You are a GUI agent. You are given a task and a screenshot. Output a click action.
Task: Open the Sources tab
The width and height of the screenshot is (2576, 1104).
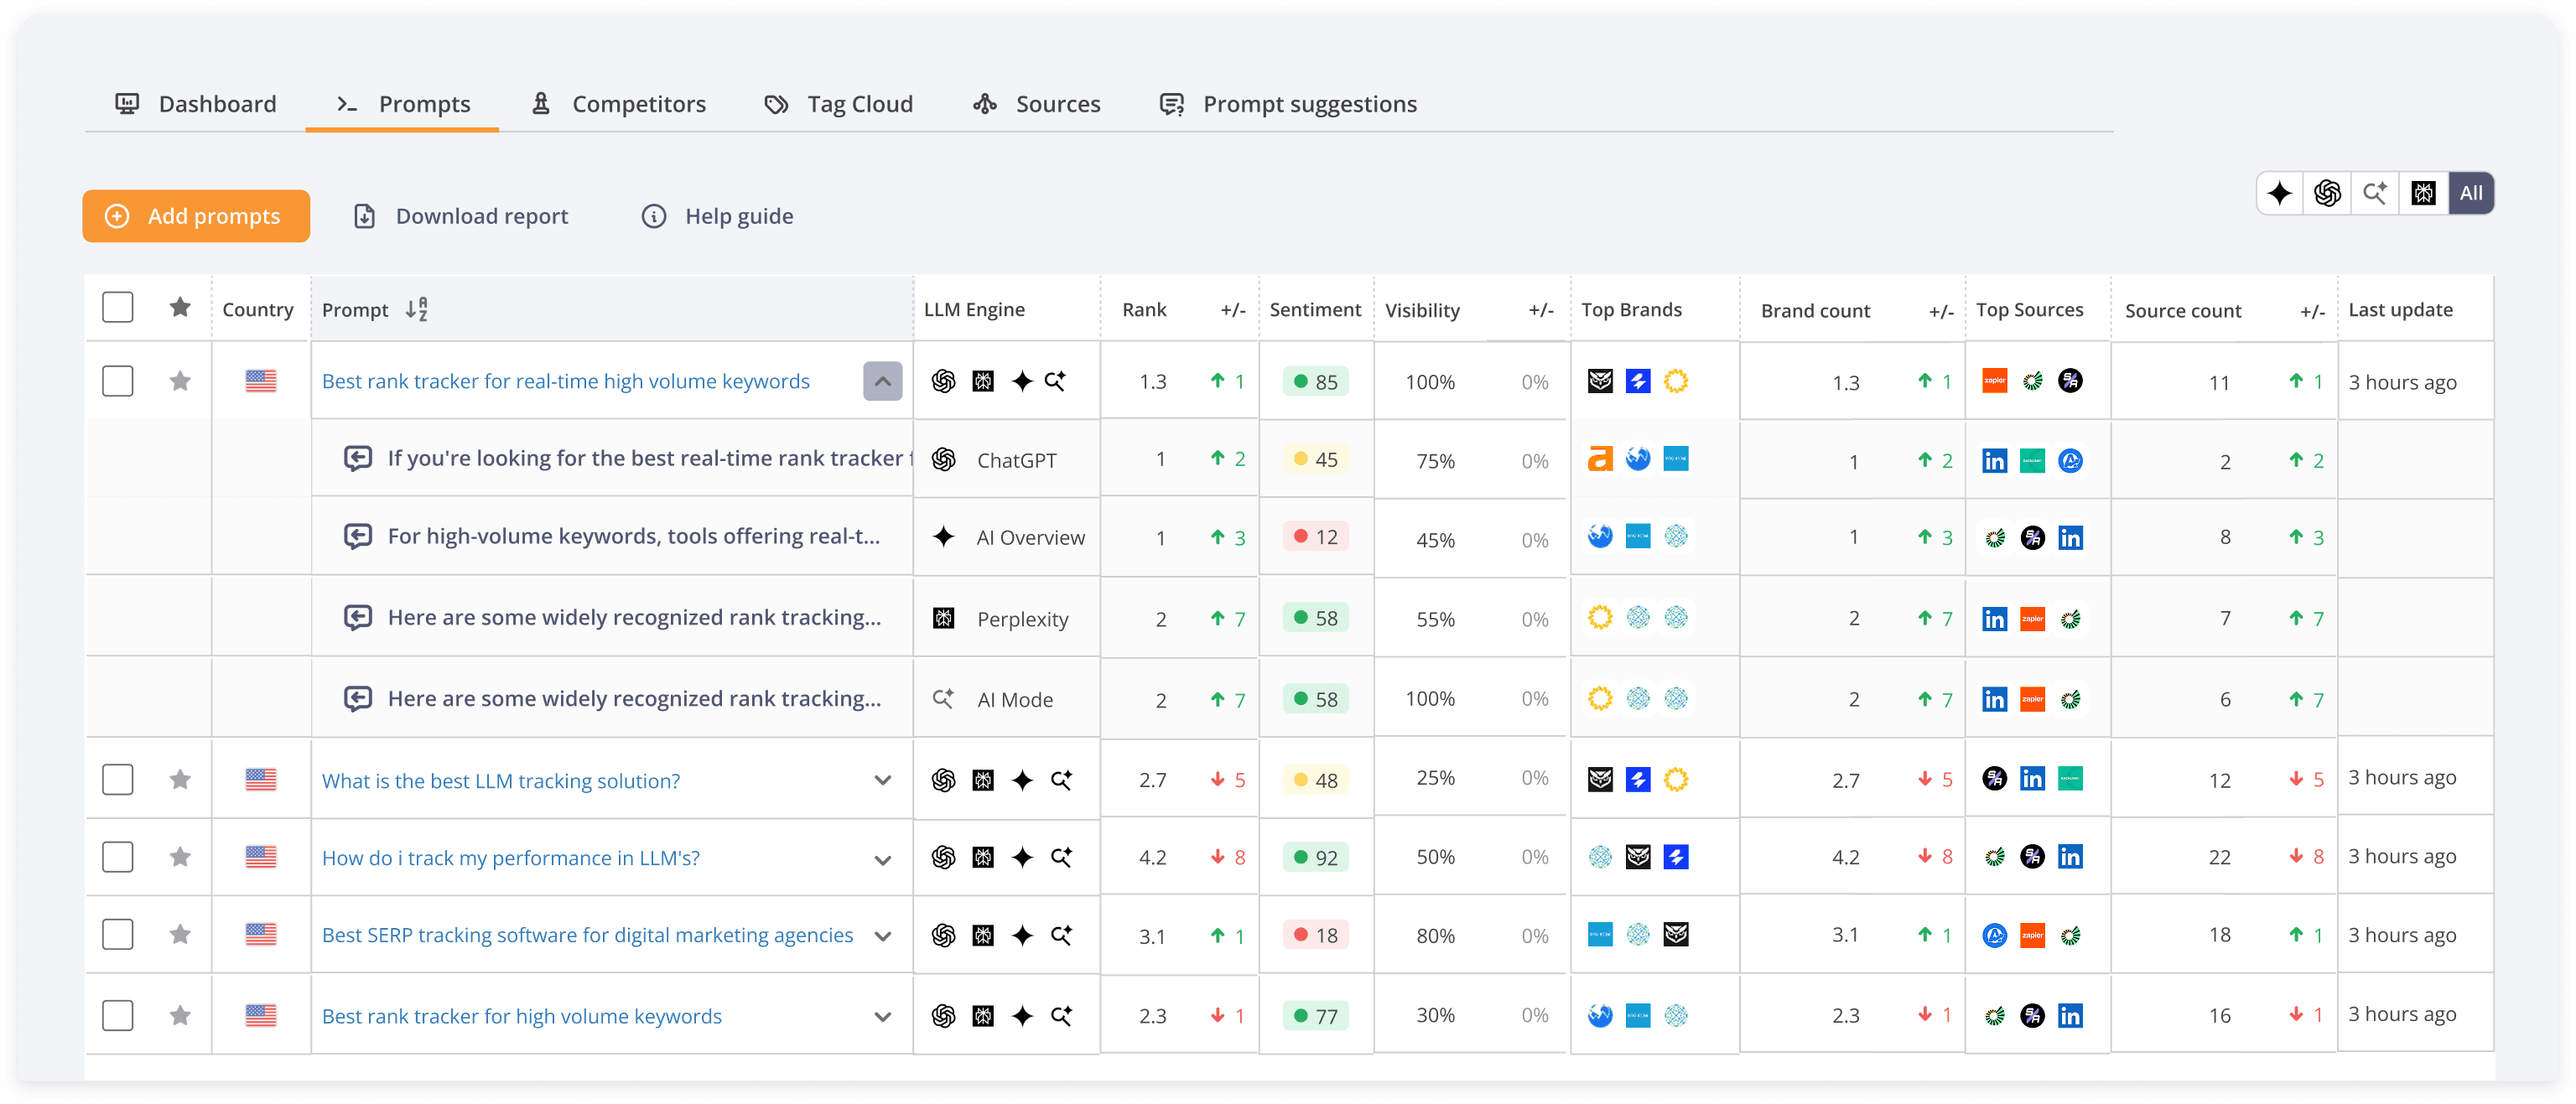[x=1036, y=104]
